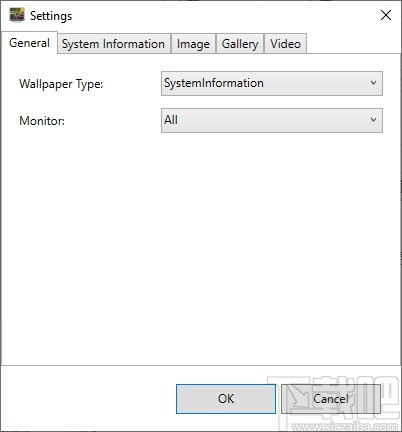This screenshot has width=402, height=432.
Task: Click the Settings title text
Action: point(51,16)
